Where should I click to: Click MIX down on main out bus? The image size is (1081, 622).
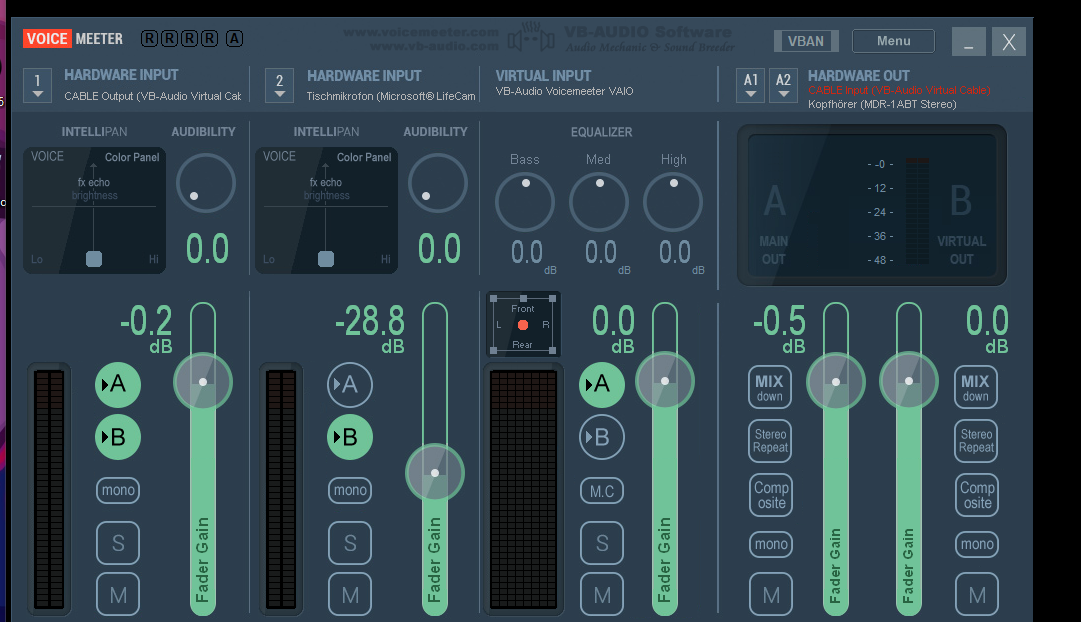click(x=769, y=388)
